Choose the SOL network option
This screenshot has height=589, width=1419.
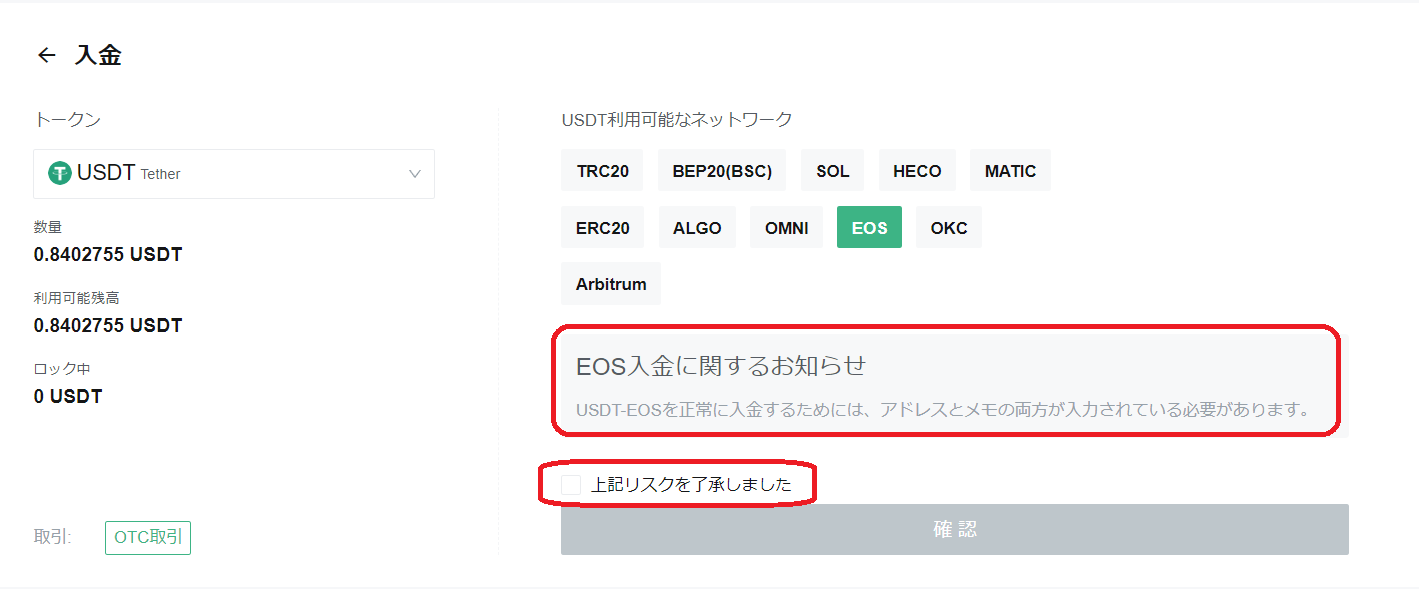click(832, 170)
